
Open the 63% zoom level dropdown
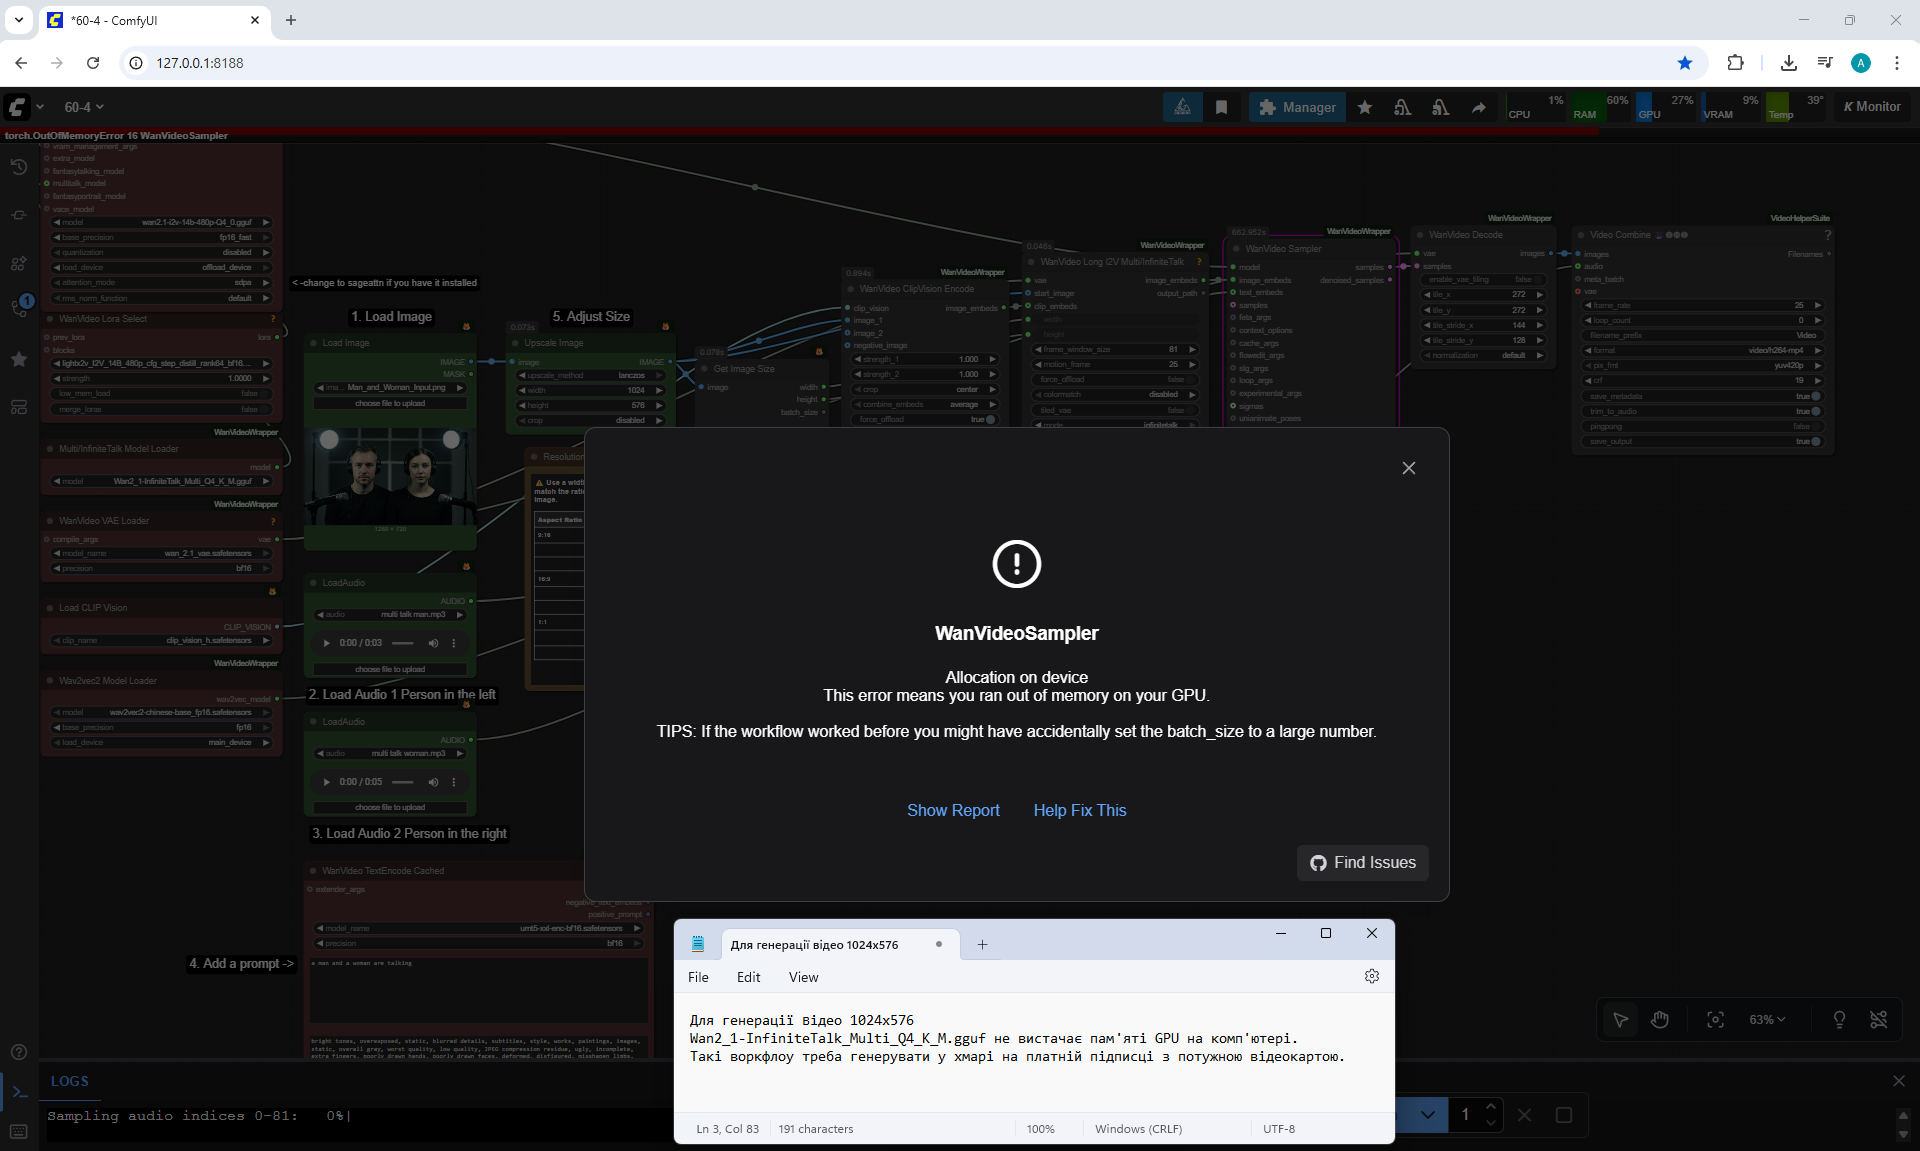coord(1767,1019)
